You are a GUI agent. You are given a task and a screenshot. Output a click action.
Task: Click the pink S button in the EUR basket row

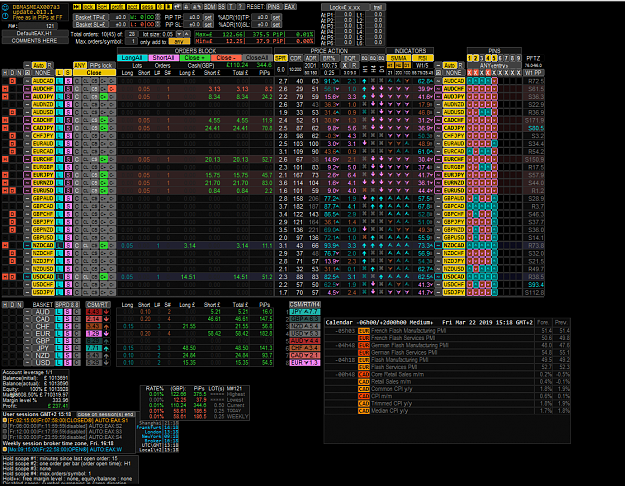click(x=68, y=334)
